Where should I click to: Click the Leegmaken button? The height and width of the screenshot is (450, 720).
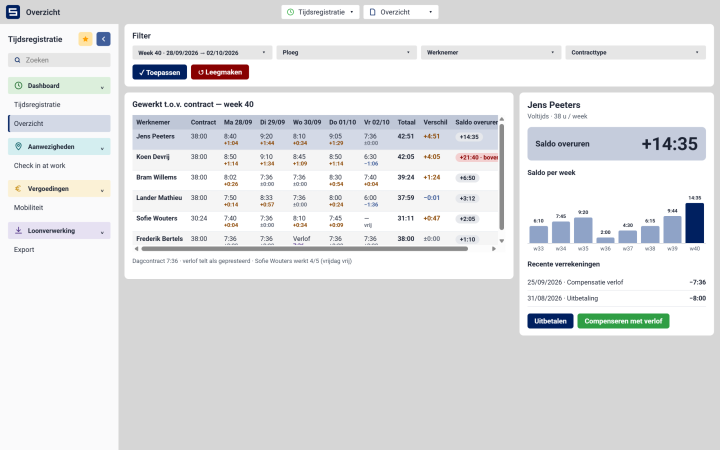coord(220,72)
